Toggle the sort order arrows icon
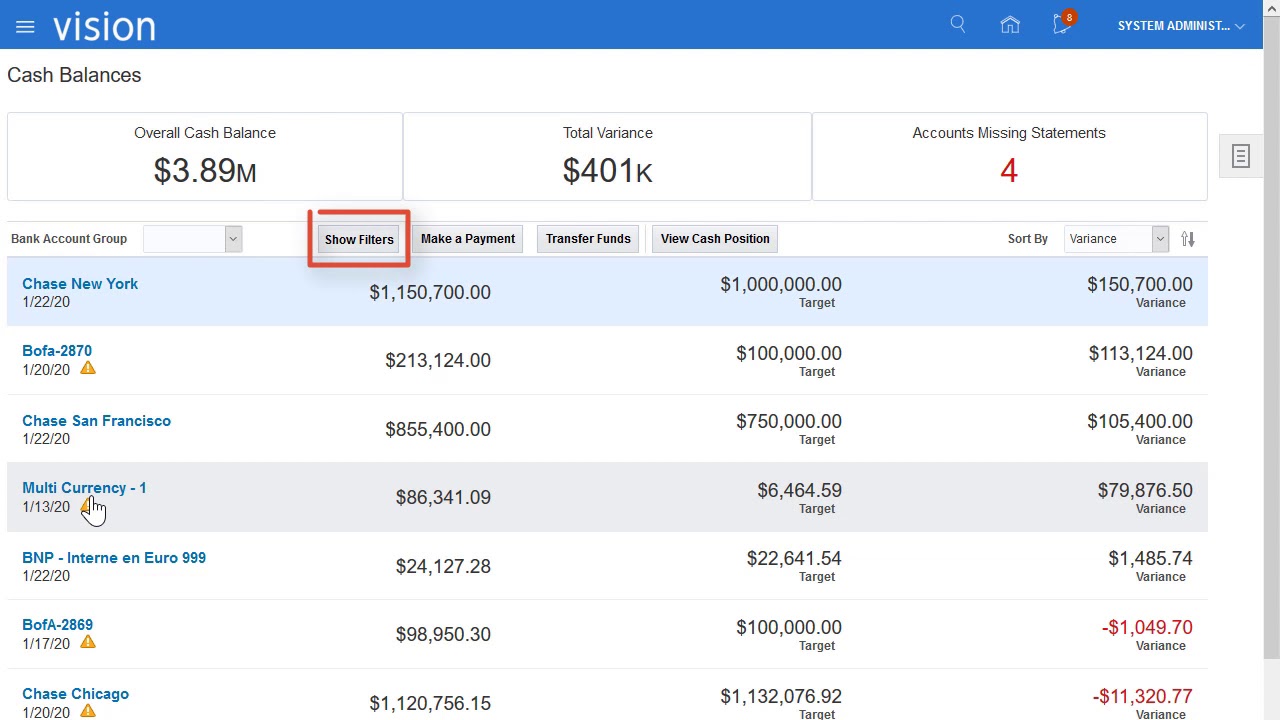The width and height of the screenshot is (1280, 720). click(1188, 239)
